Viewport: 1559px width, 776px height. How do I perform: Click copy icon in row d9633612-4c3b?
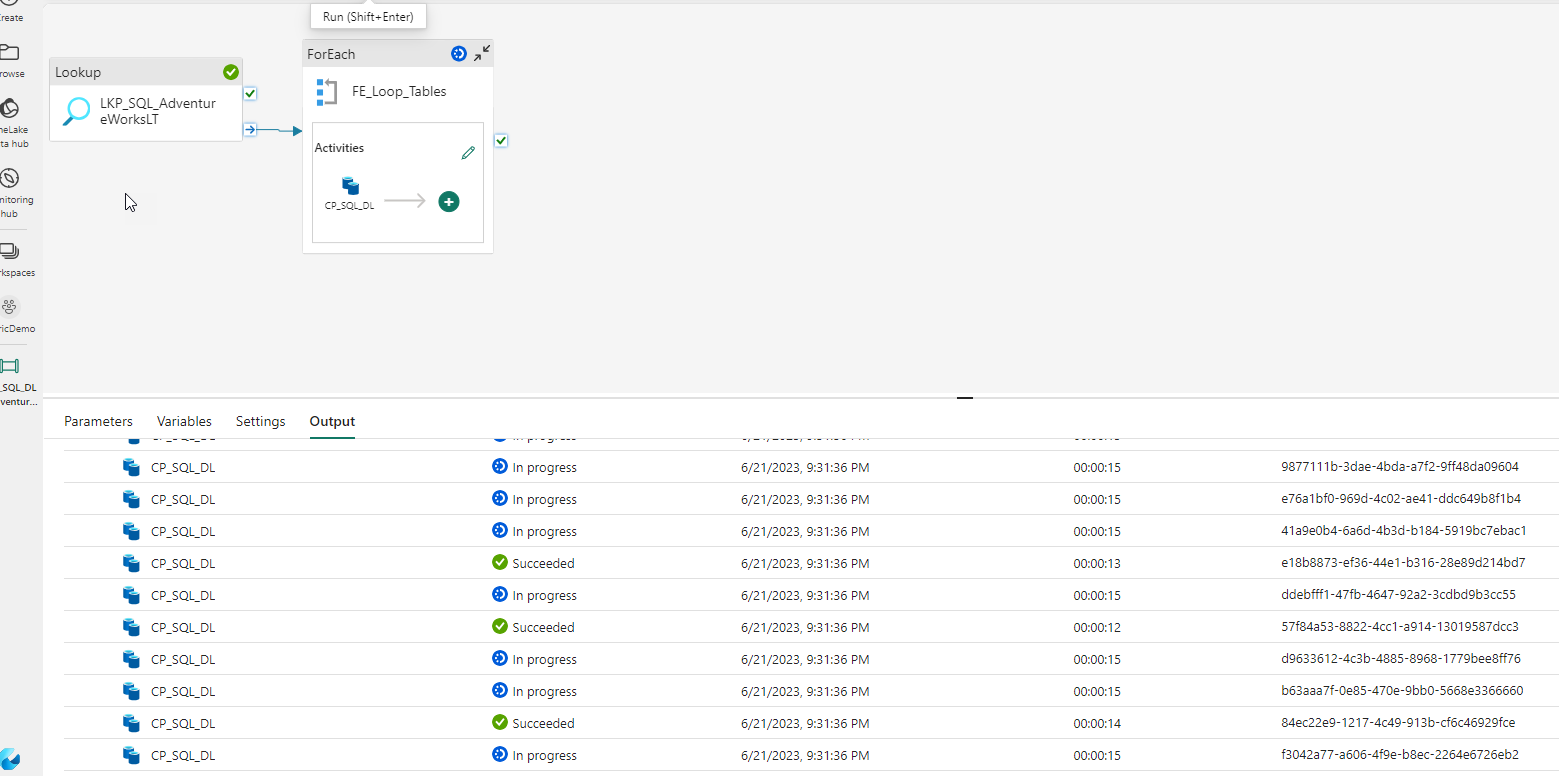point(131,659)
